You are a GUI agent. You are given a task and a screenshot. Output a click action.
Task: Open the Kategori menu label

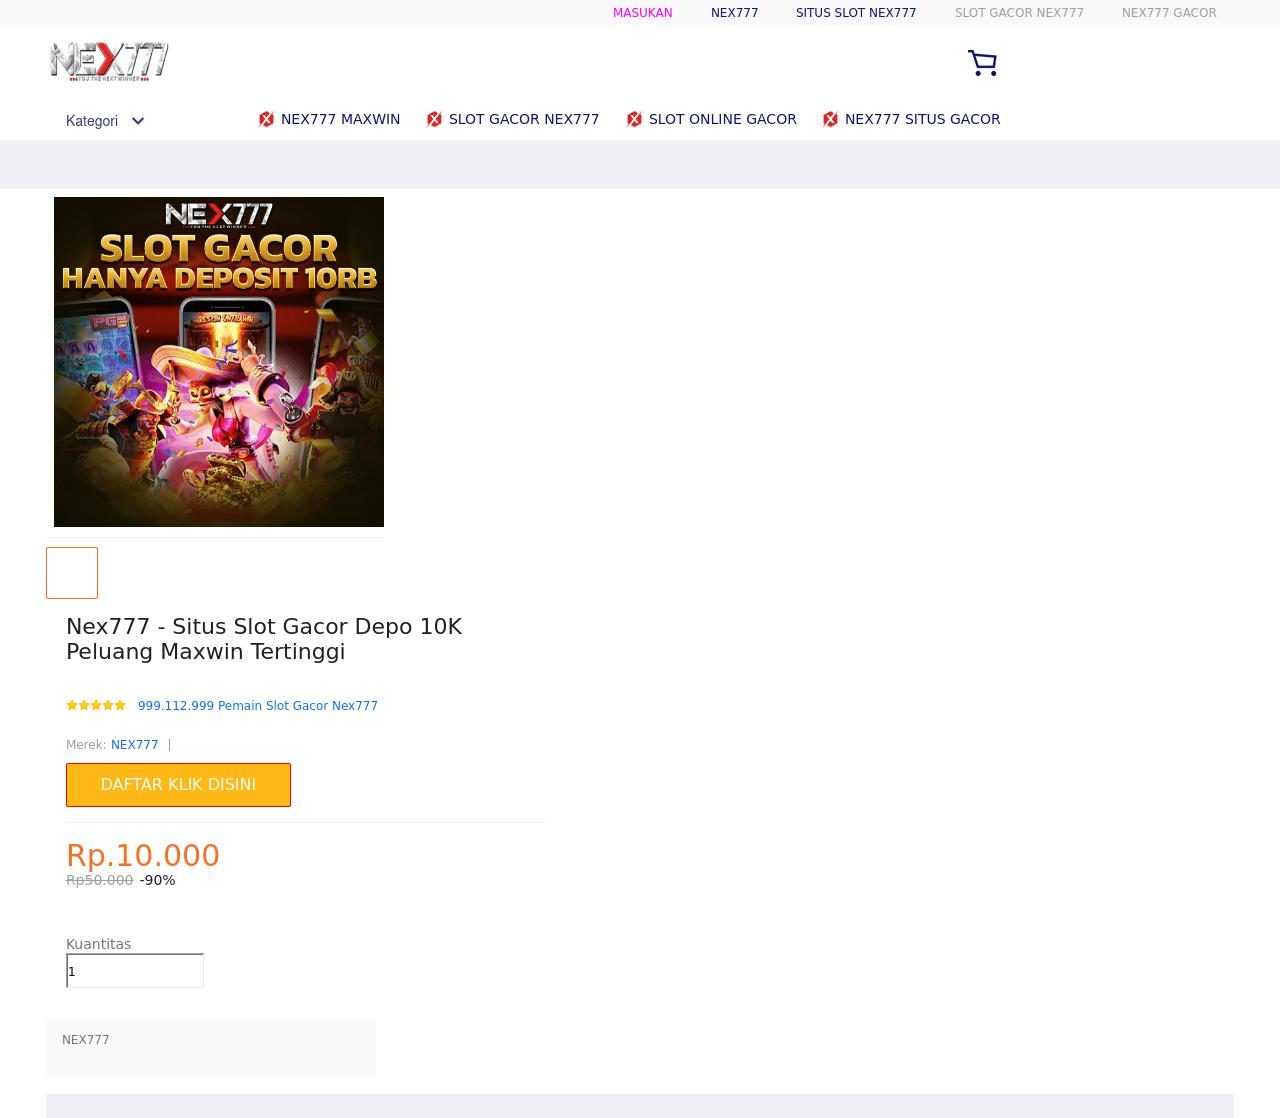[x=92, y=121]
